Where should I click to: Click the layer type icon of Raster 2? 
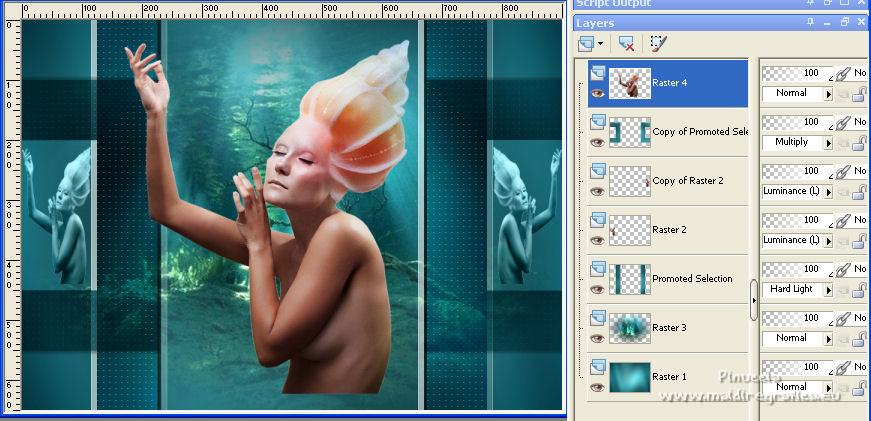pos(598,220)
